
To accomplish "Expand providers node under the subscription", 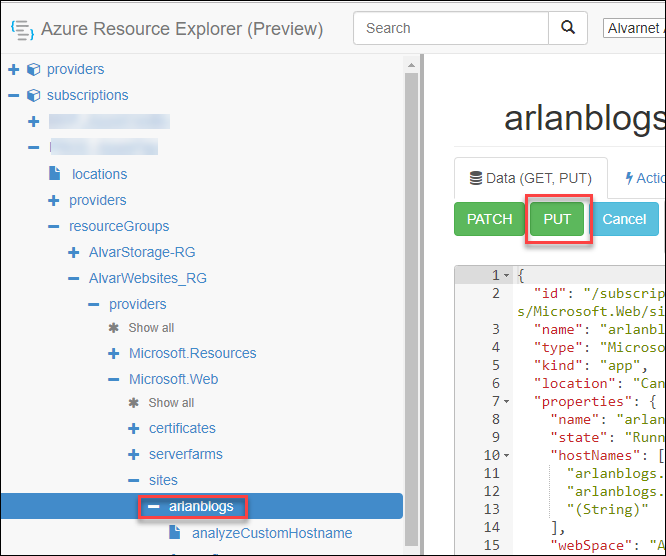I will click(54, 200).
